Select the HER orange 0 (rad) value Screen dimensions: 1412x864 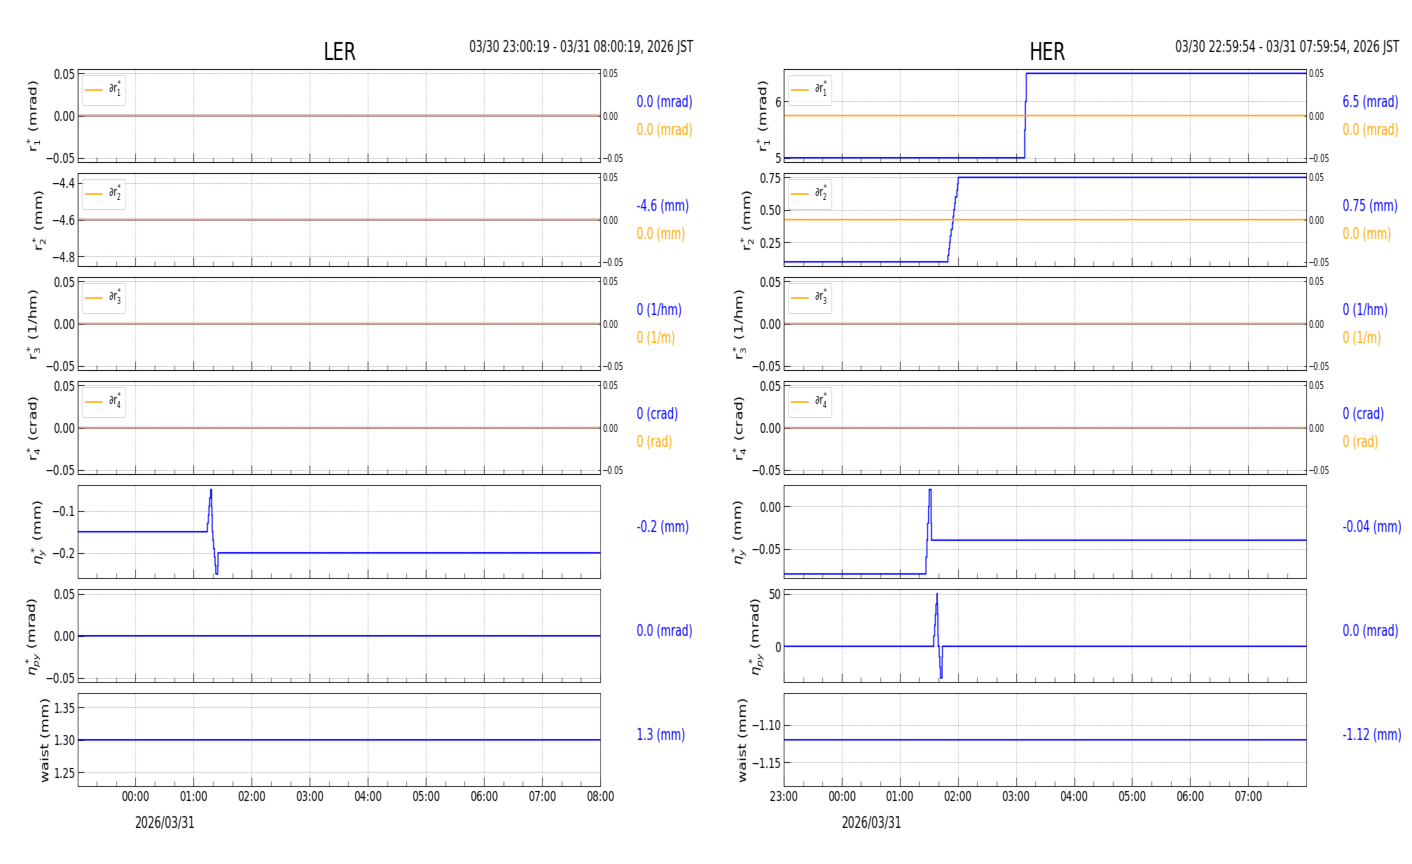1360,442
